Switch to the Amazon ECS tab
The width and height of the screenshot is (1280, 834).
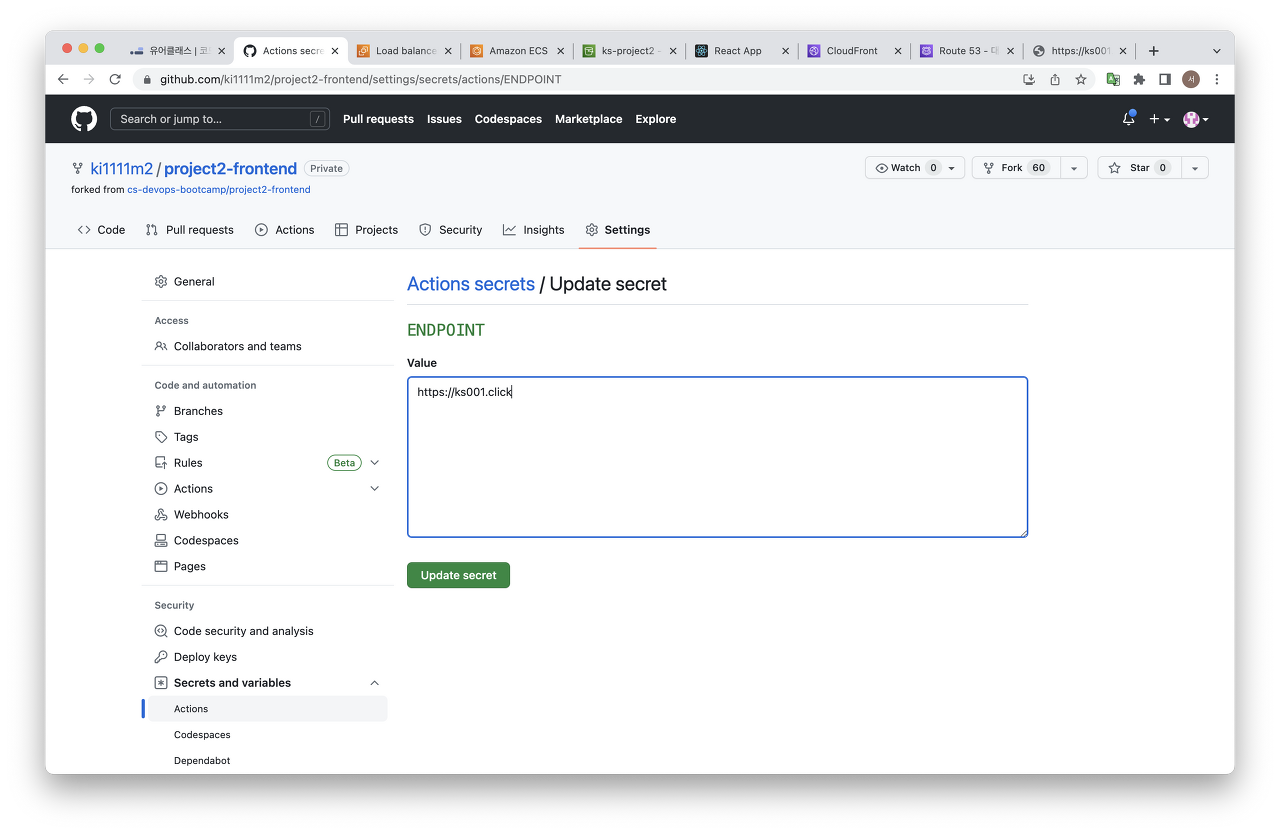click(516, 51)
